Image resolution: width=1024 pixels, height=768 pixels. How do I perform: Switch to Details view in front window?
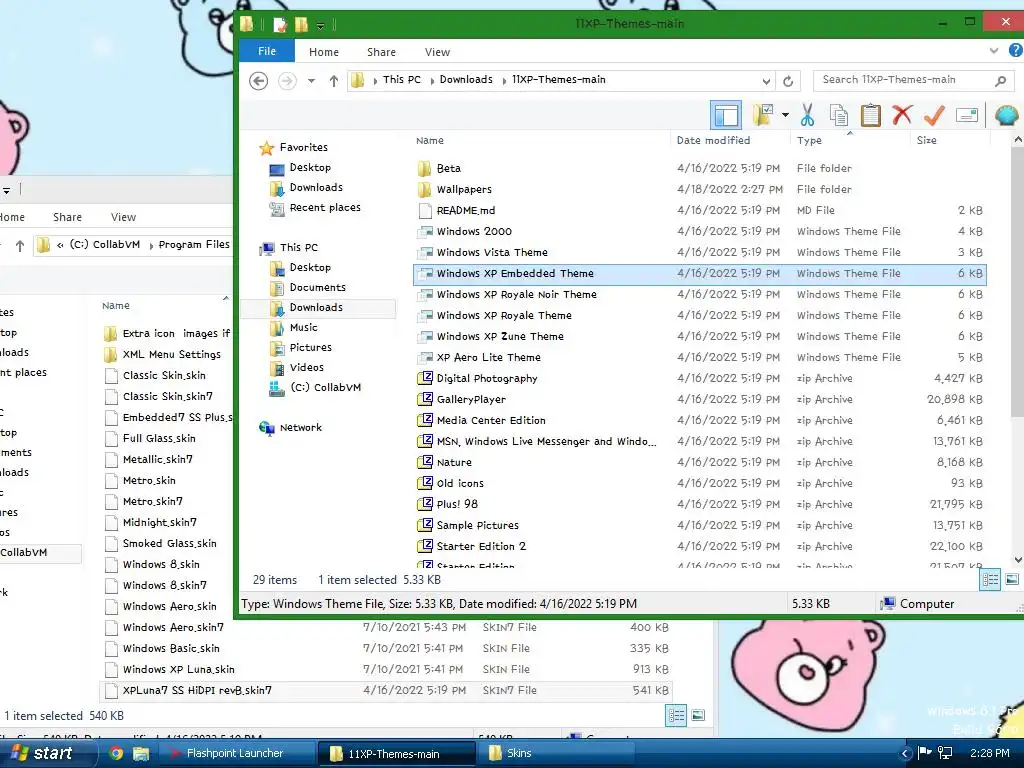(x=990, y=580)
